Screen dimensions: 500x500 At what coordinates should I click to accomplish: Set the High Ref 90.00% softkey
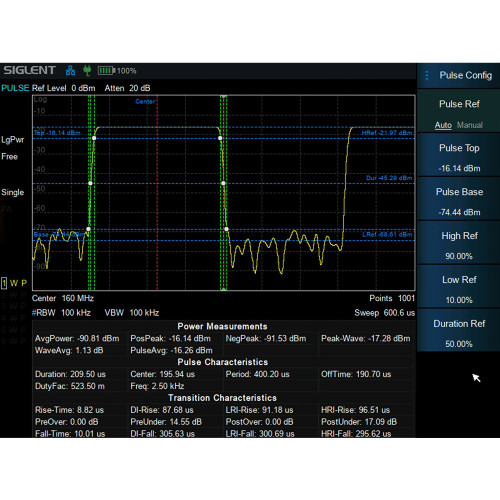459,243
